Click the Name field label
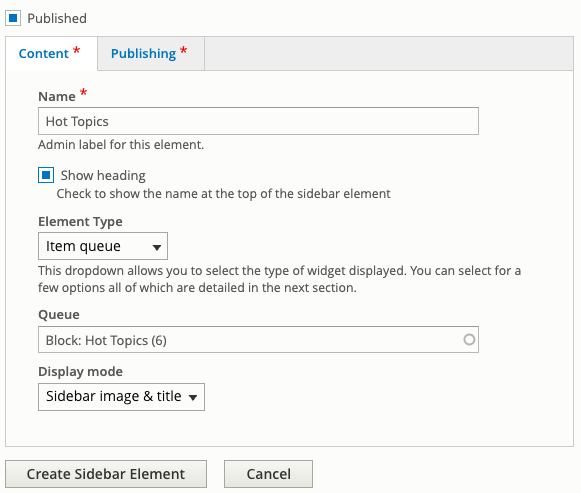This screenshot has height=493, width=581. [x=57, y=96]
